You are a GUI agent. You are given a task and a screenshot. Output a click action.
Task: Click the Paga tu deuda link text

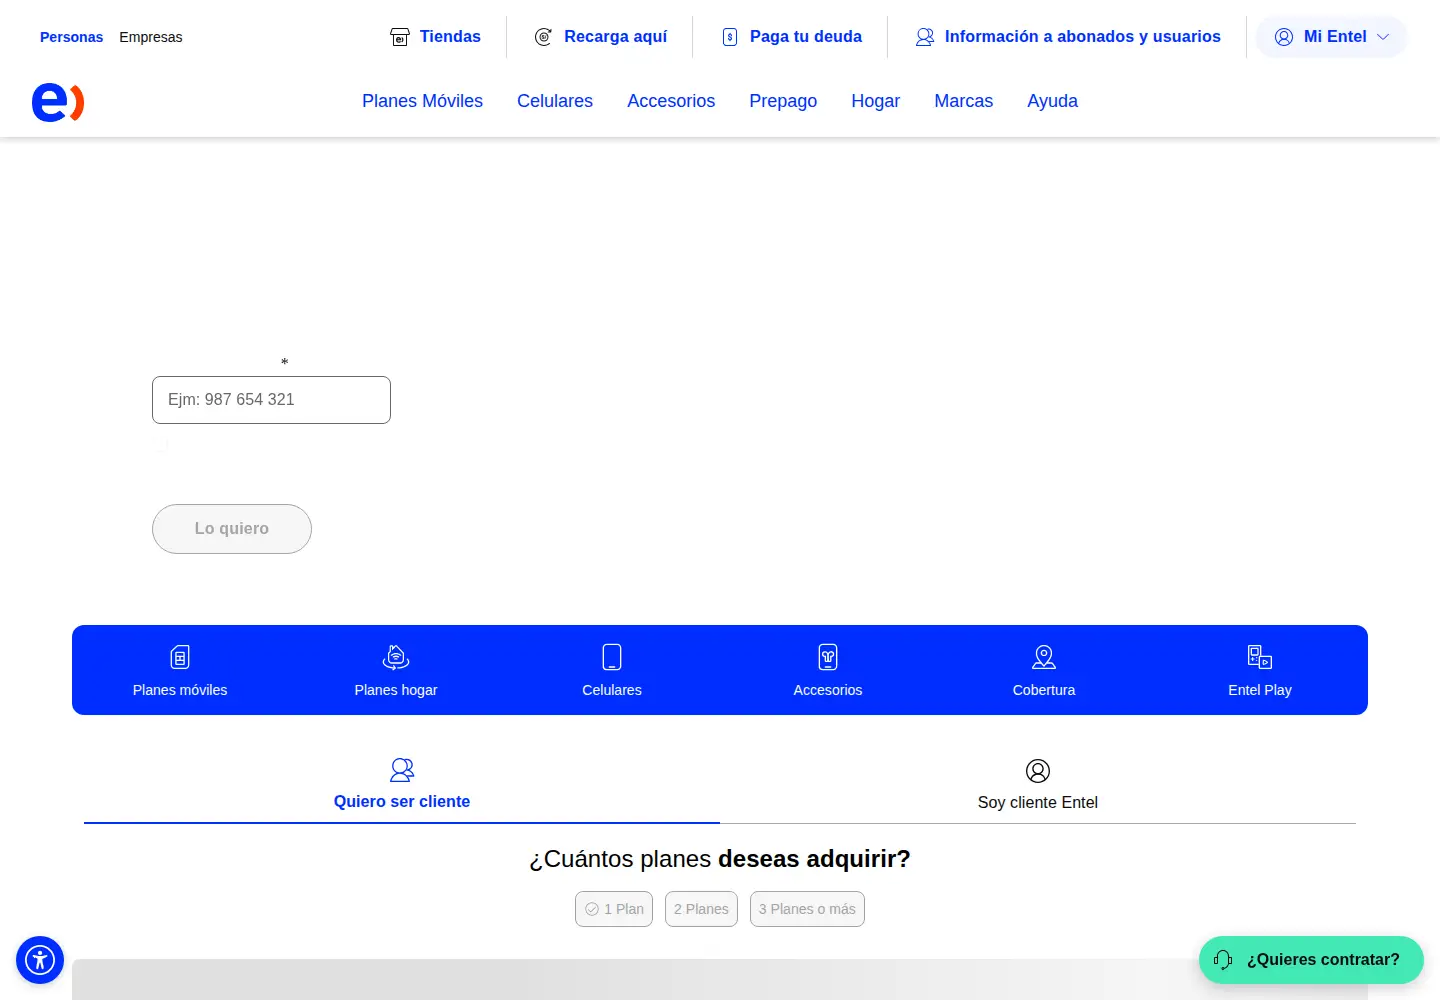click(806, 37)
